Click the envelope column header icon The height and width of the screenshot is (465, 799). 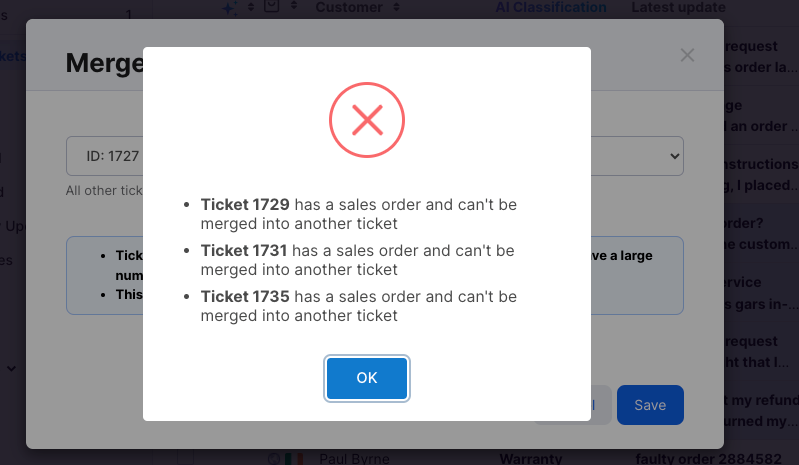[x=272, y=6]
